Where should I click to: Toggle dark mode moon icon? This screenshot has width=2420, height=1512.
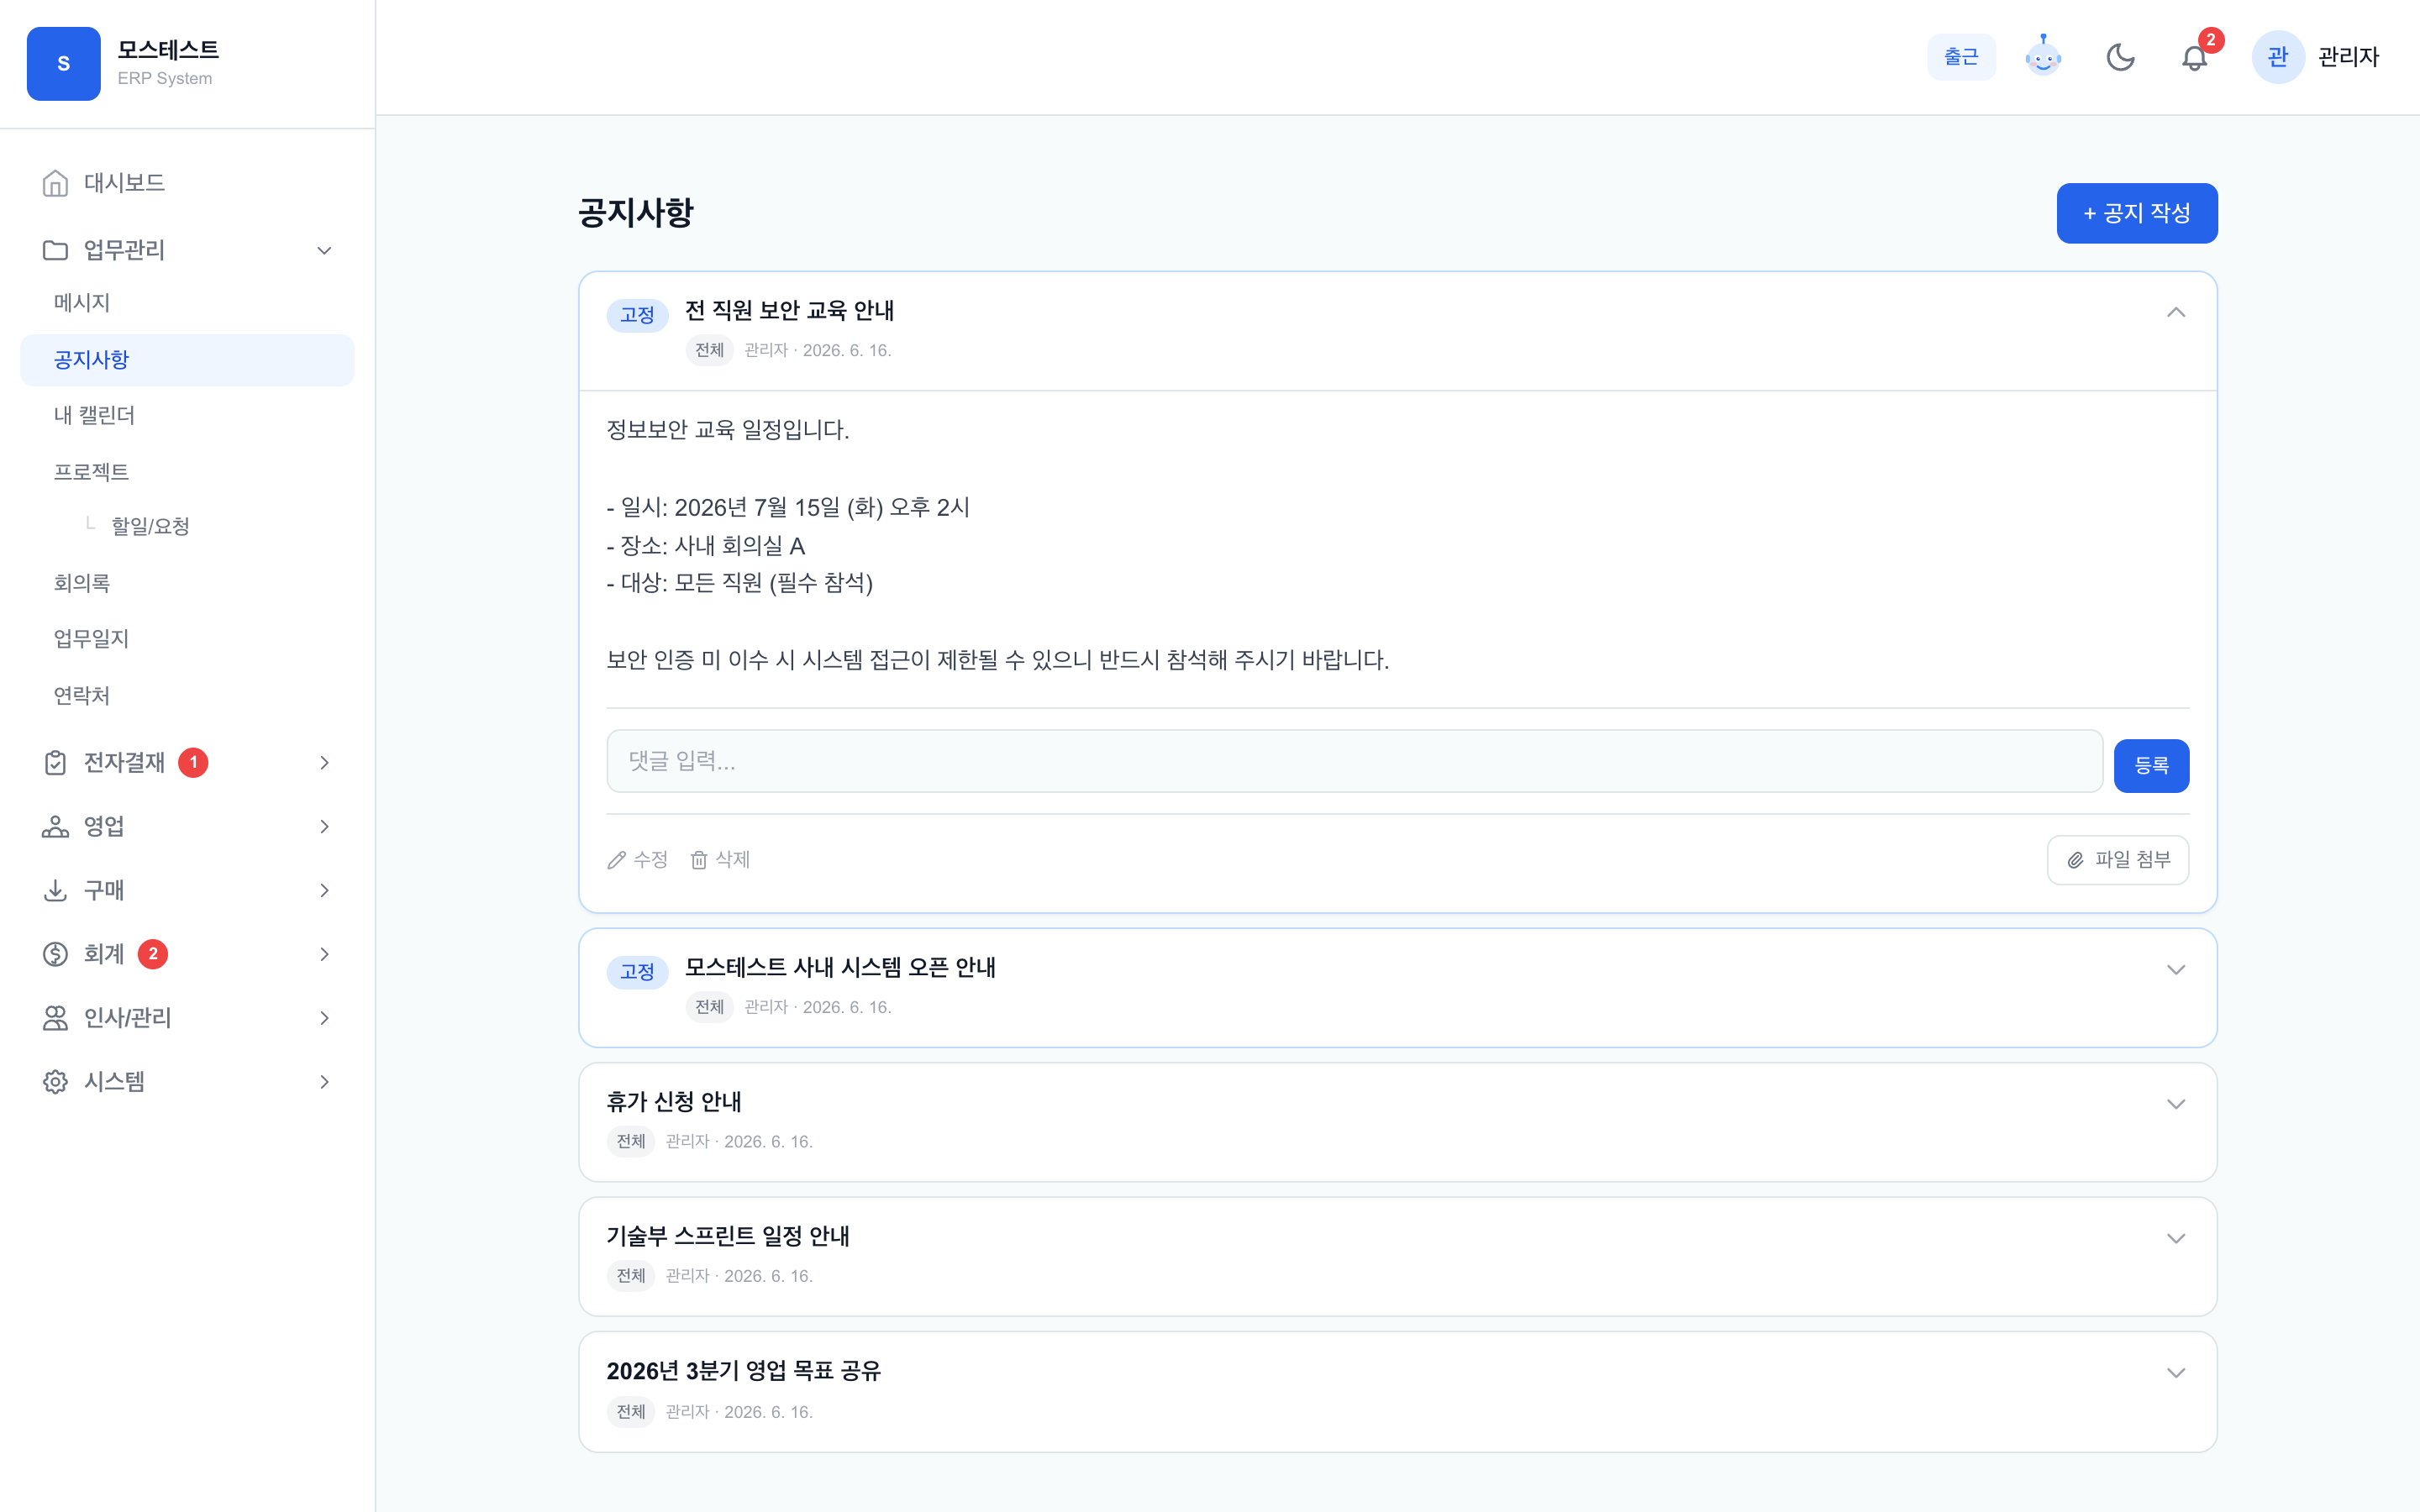click(x=2120, y=57)
